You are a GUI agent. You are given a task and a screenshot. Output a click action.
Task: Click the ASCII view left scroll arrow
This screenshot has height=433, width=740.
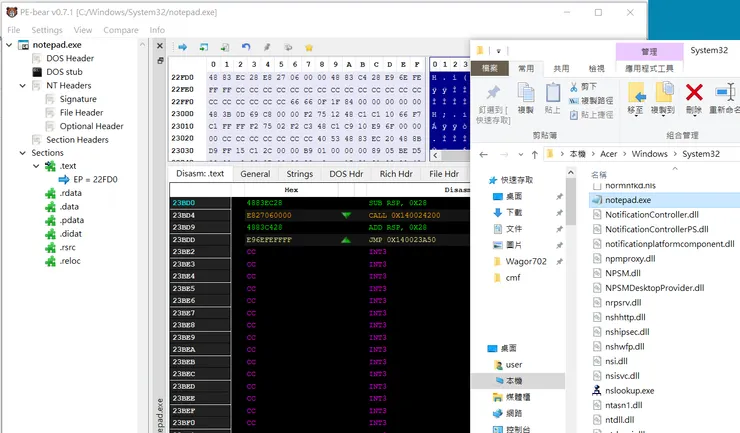coord(435,155)
